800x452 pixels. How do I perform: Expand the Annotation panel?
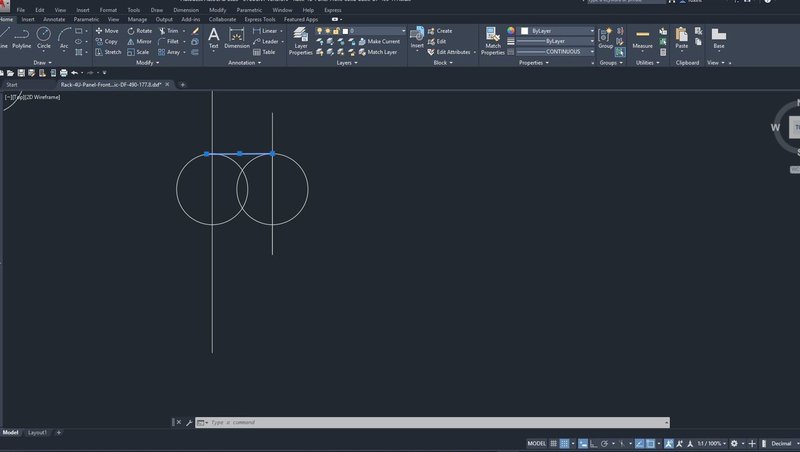tap(244, 63)
